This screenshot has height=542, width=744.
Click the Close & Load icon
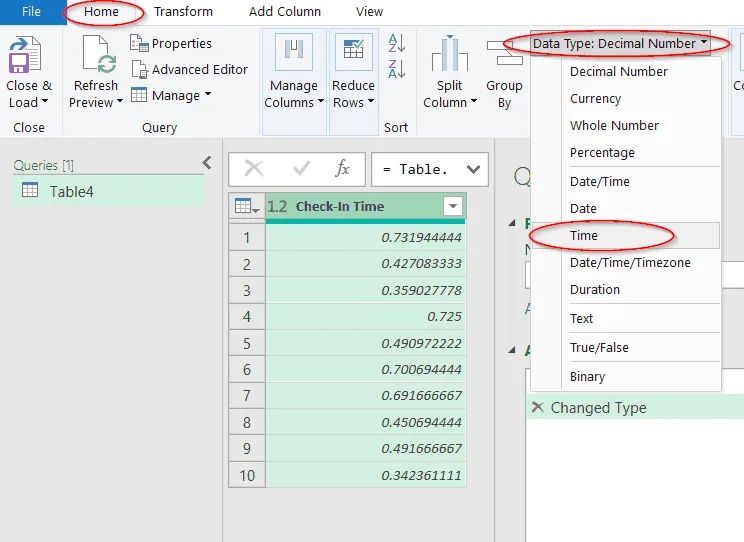(25, 55)
